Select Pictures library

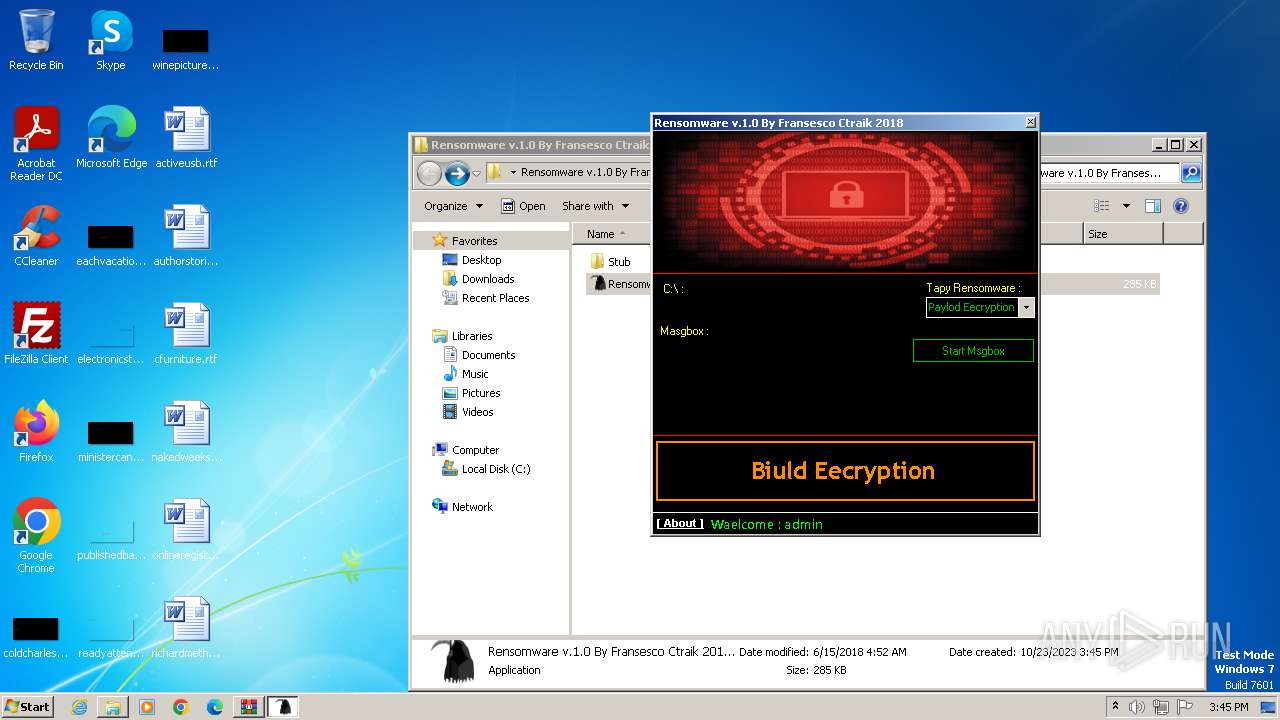pos(481,393)
